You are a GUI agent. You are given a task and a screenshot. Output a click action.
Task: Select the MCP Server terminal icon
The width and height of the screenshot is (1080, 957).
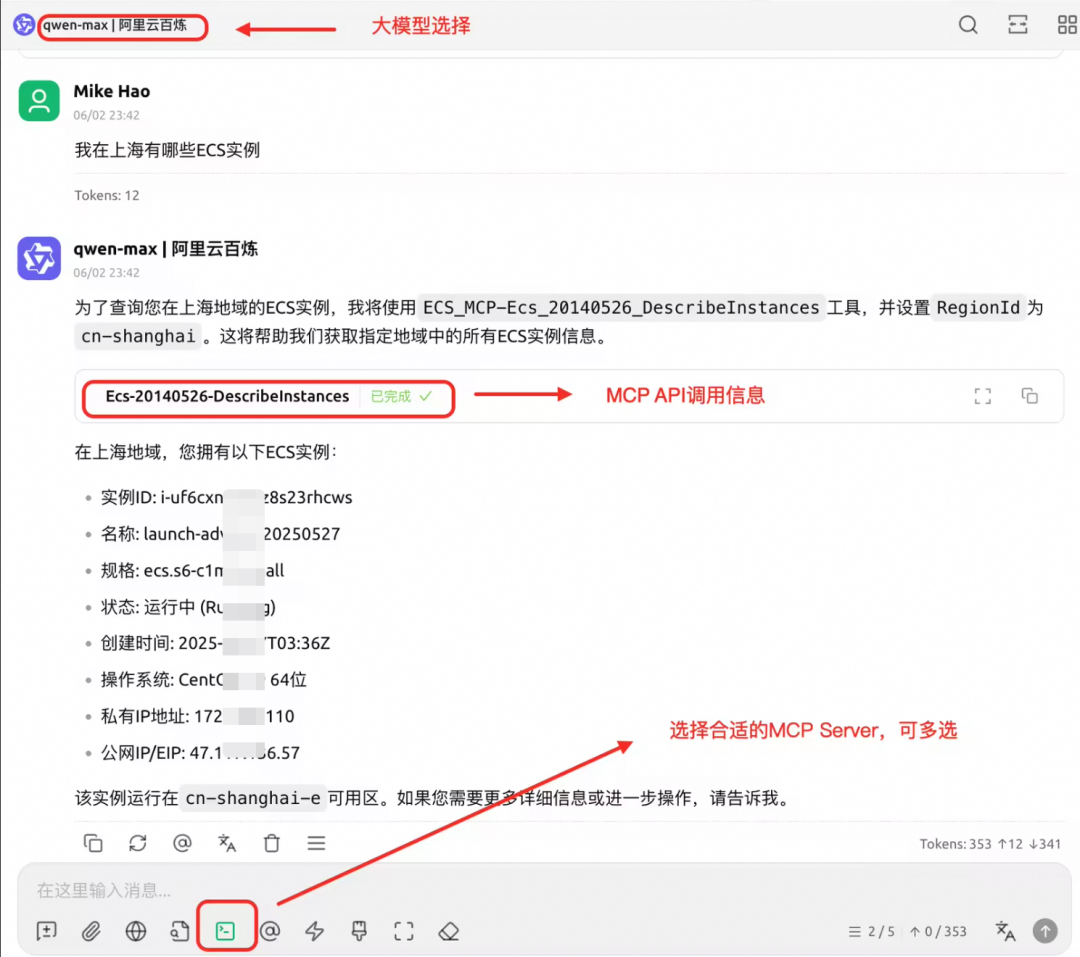point(226,931)
